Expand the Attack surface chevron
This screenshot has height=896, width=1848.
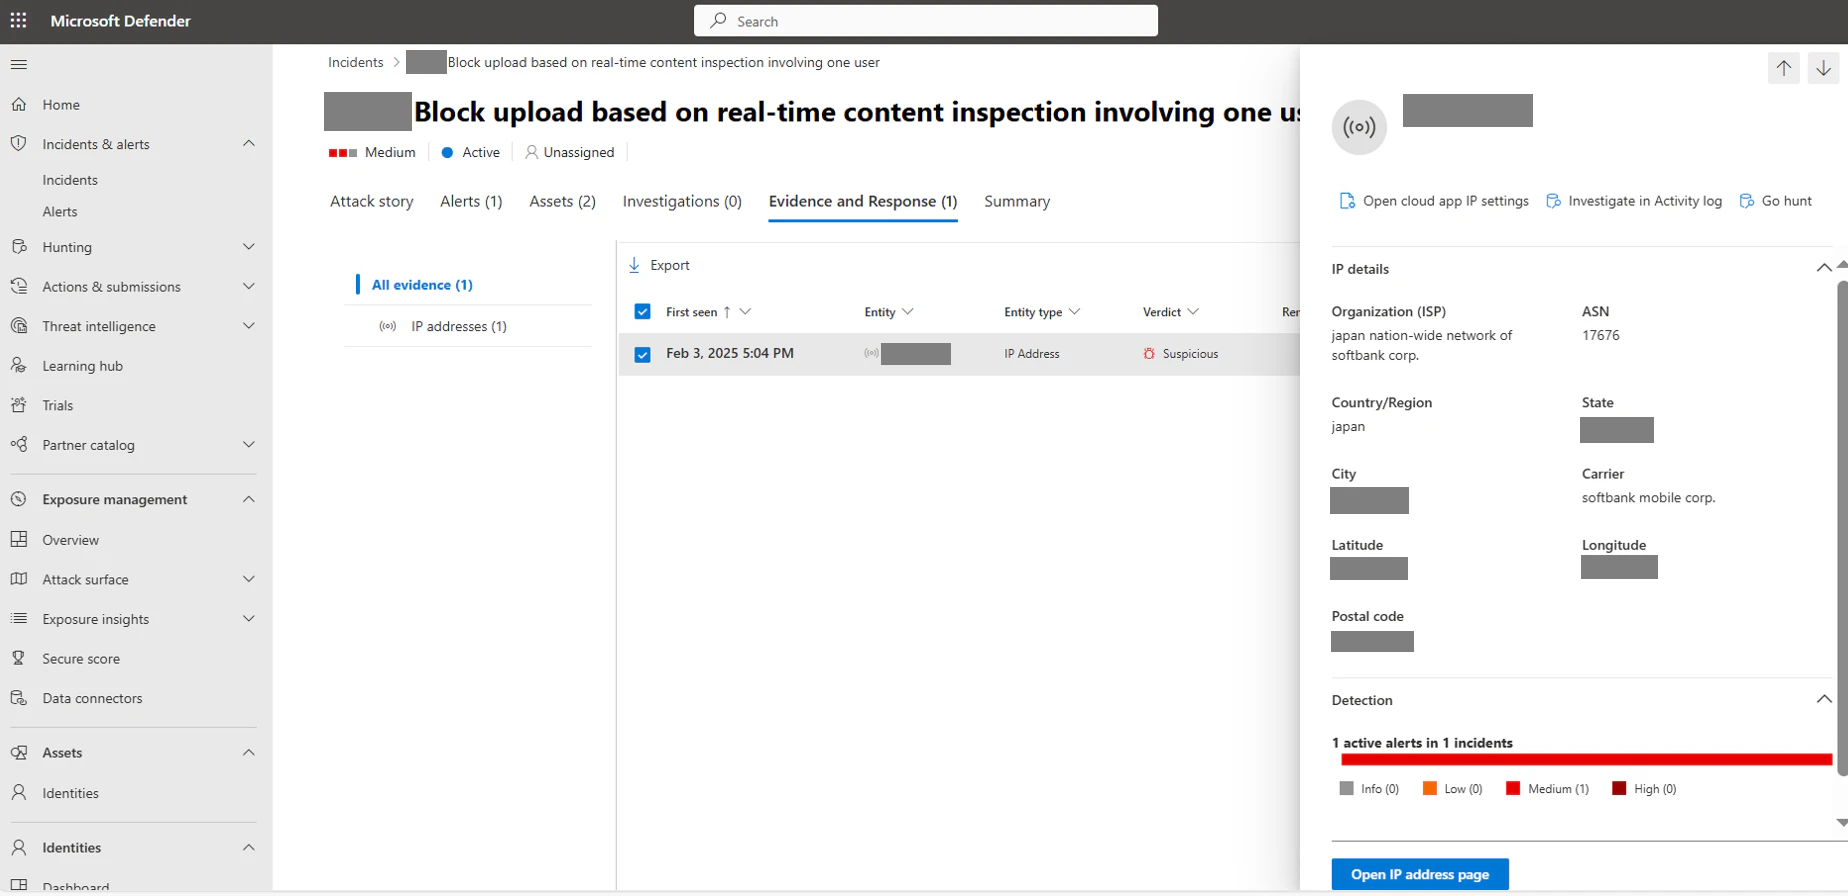point(249,579)
